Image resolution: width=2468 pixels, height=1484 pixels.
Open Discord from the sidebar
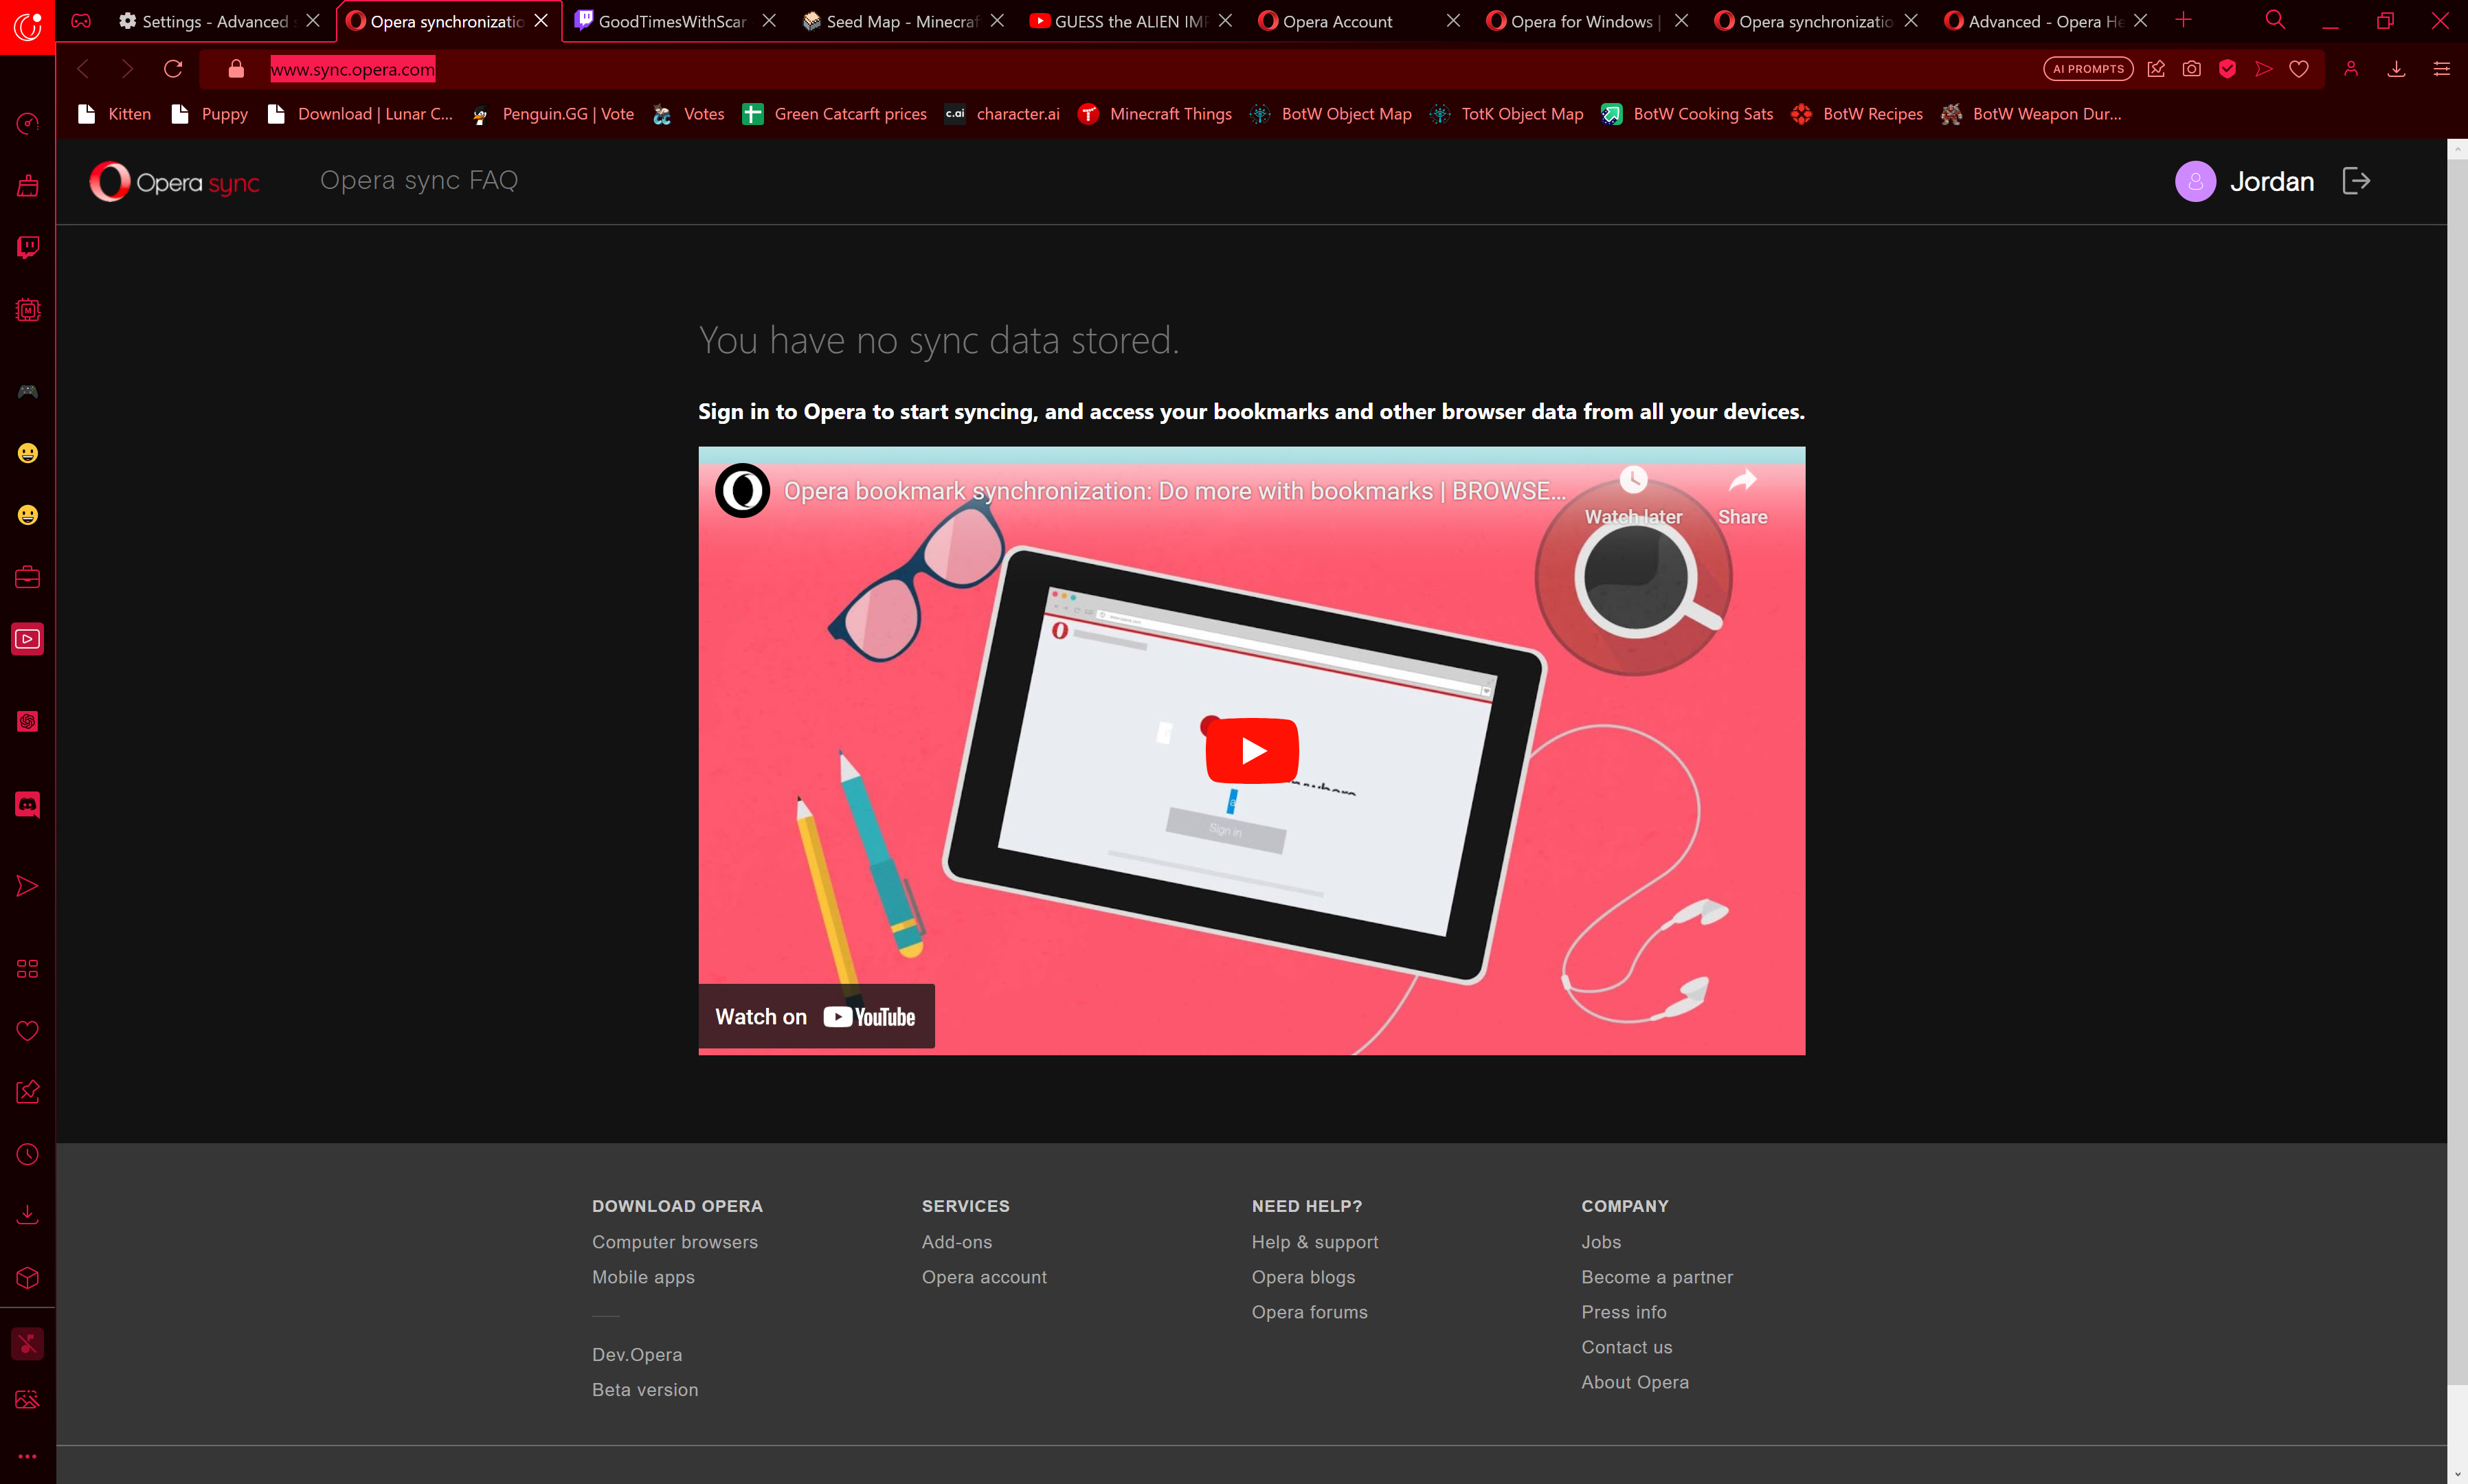coord(27,805)
